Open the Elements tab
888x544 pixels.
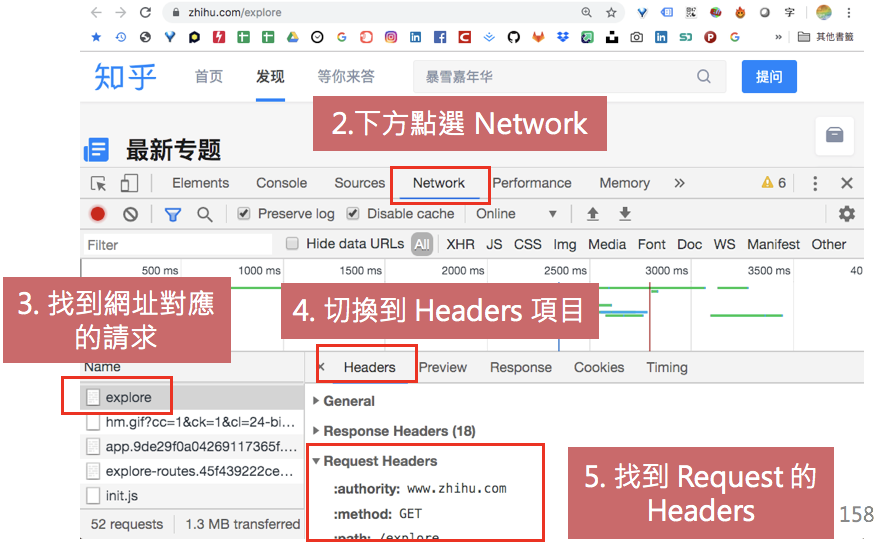[x=200, y=183]
